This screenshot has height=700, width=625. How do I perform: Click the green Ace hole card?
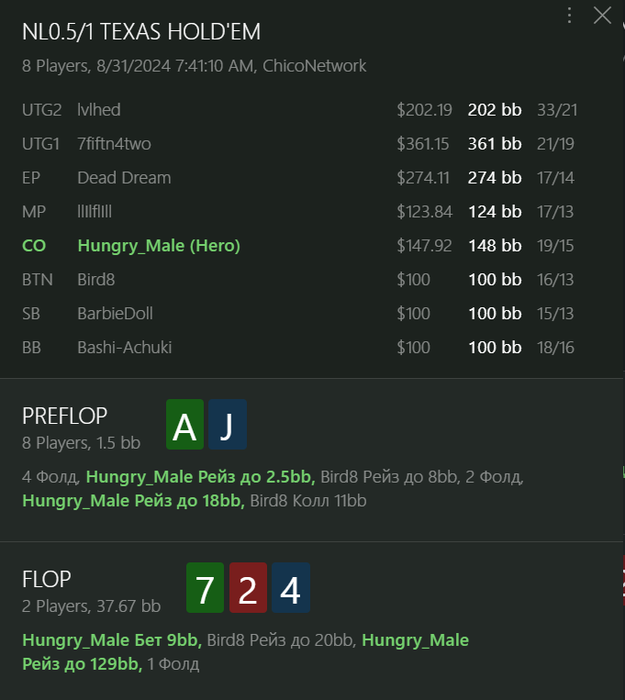pos(184,426)
